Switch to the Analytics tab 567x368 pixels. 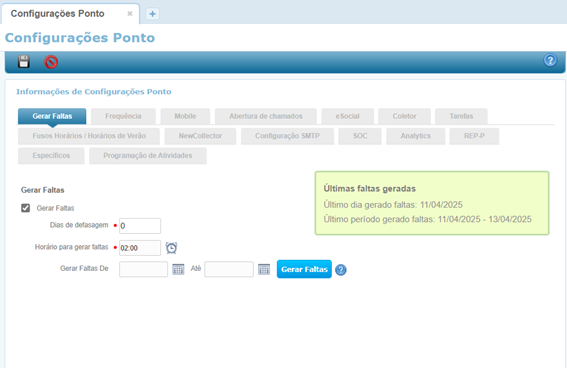(x=416, y=136)
